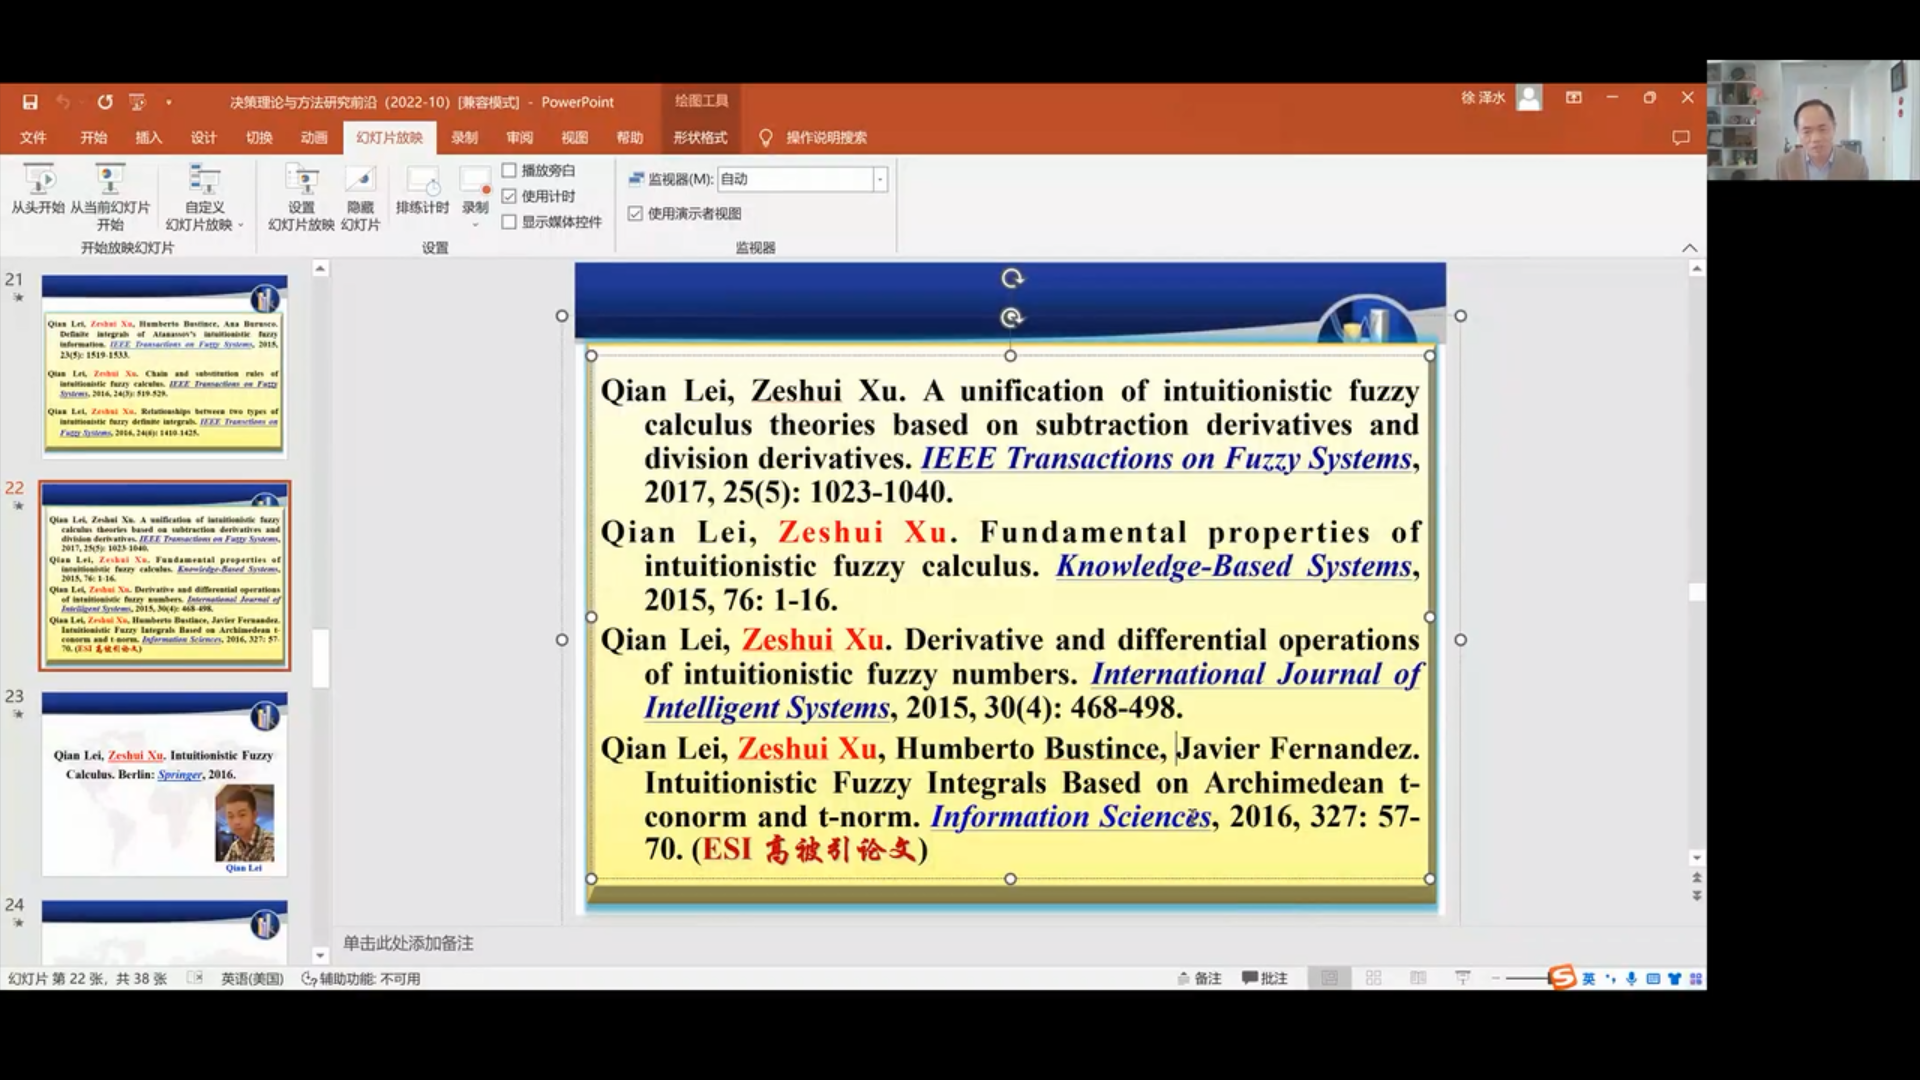Click the Sogou input method microphone icon
1920x1080 pixels.
point(1631,978)
